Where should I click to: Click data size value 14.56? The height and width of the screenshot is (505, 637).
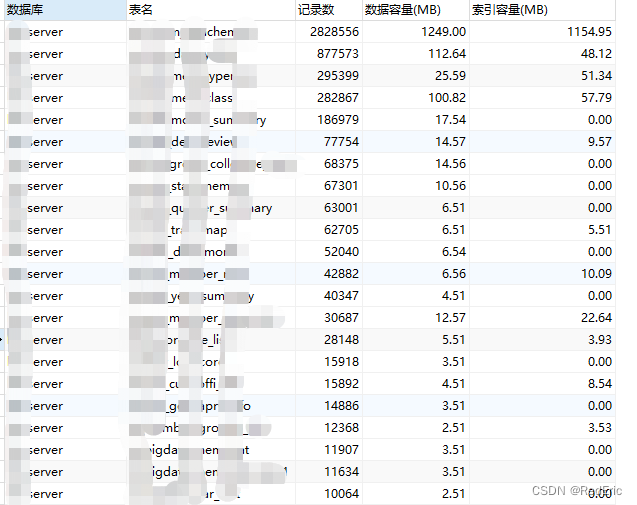tap(450, 164)
